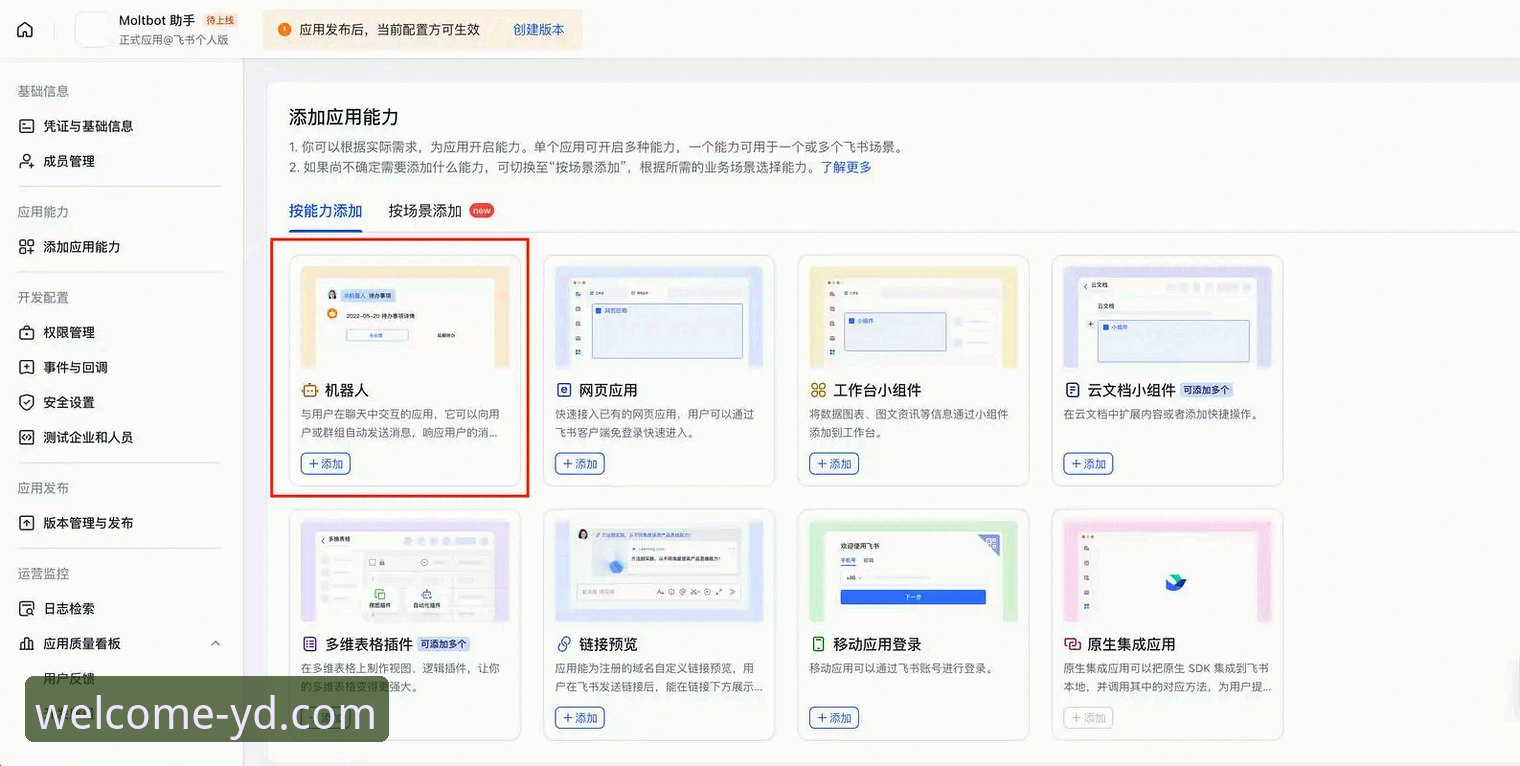This screenshot has height=766, width=1520.
Task: Click the Moltbot 助手 app avatar
Action: [91, 29]
